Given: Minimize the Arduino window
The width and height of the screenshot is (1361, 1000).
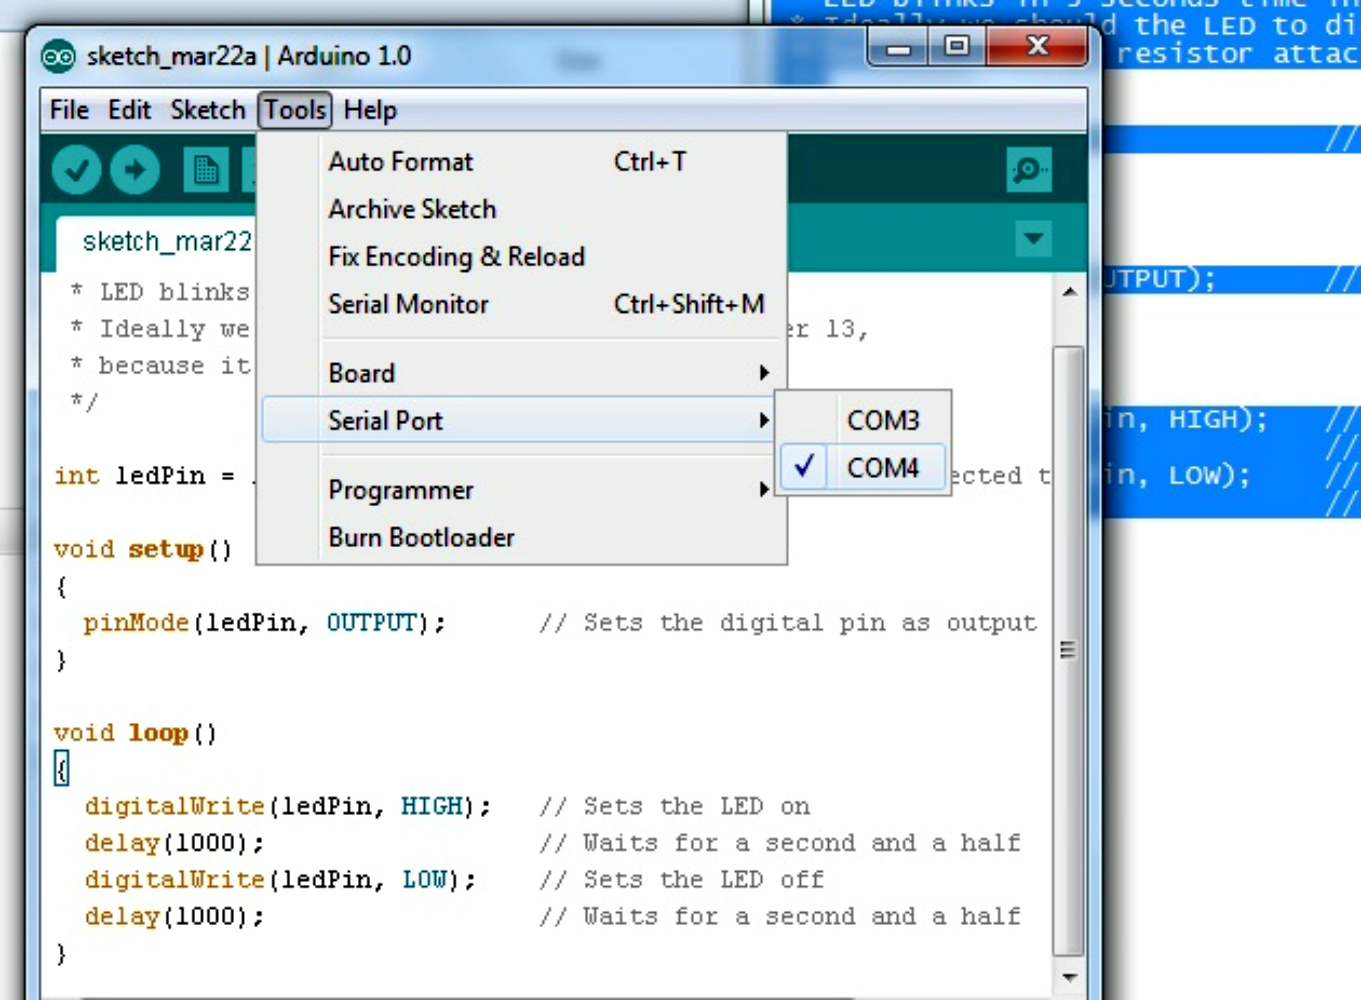Looking at the screenshot, I should pyautogui.click(x=899, y=48).
